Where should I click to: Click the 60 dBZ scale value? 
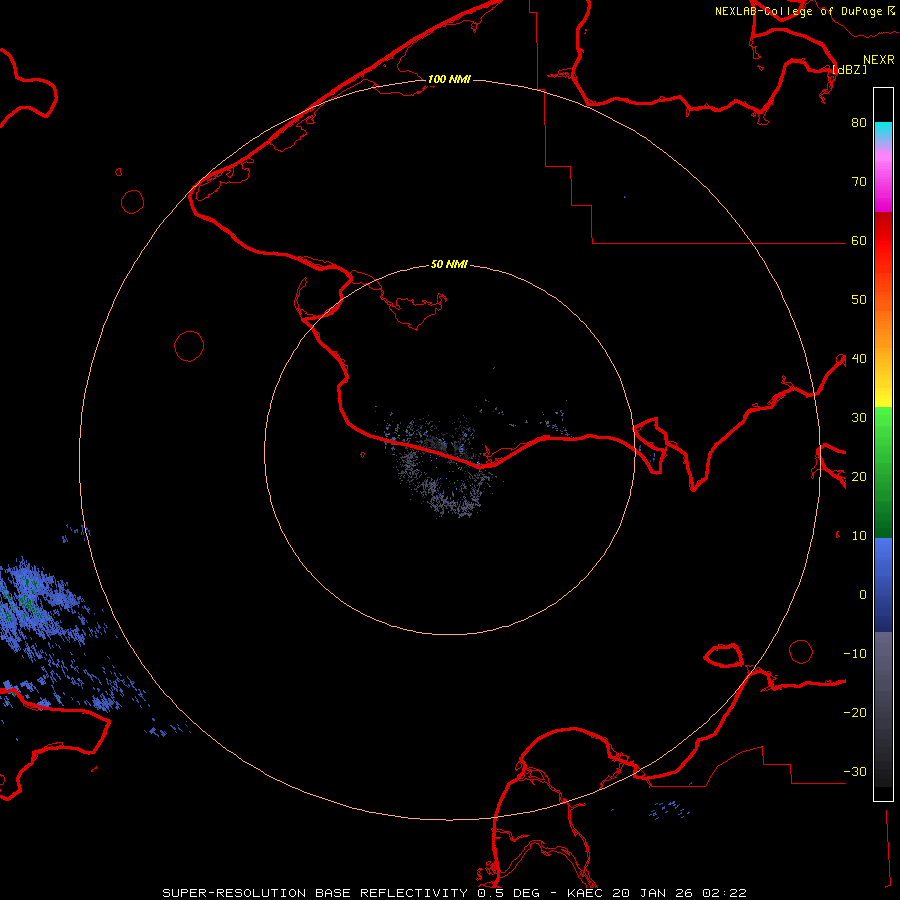point(859,240)
